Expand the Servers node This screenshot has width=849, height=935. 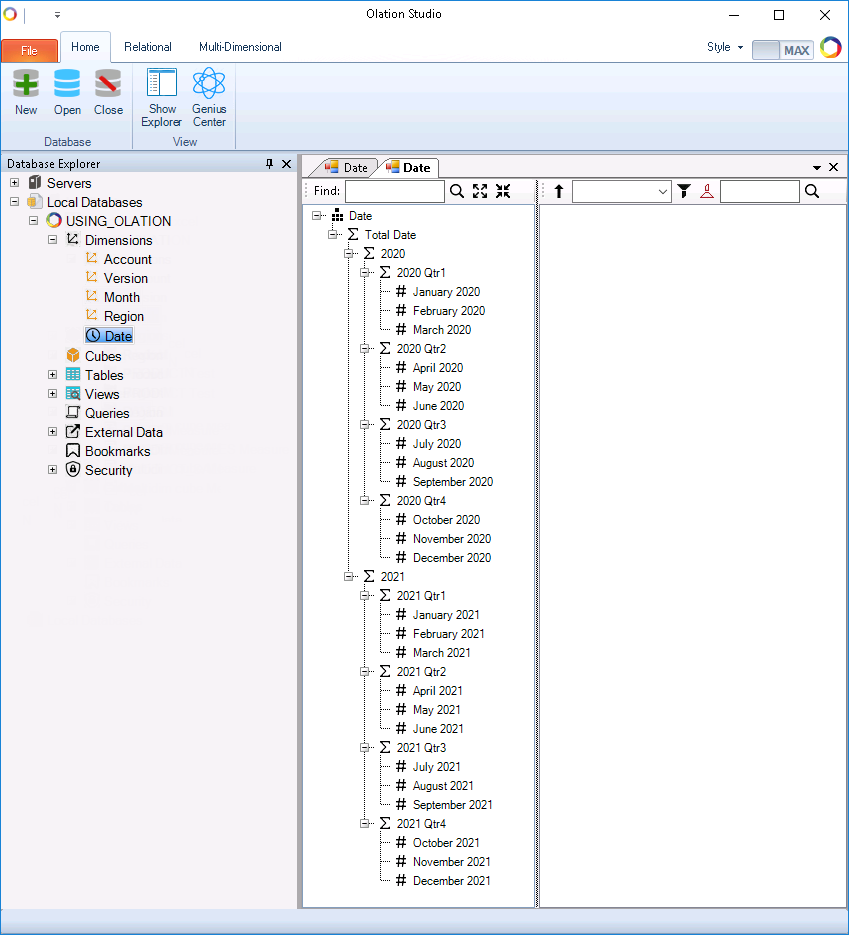click(x=14, y=182)
